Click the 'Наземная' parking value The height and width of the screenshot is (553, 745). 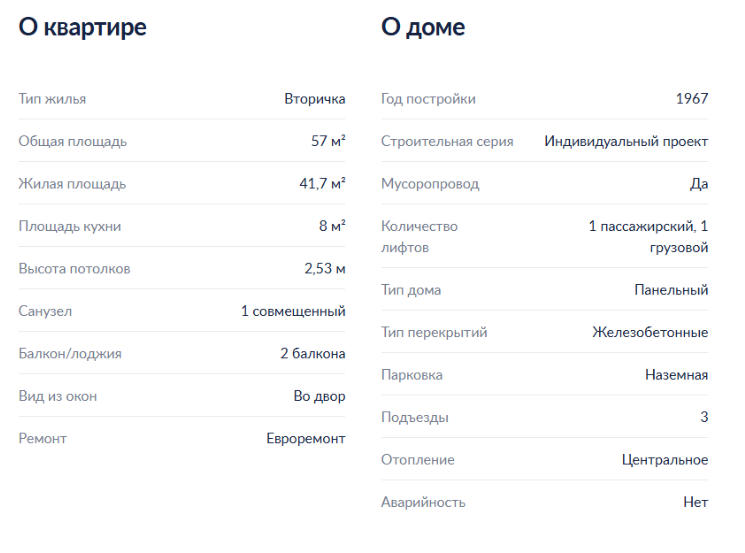[x=676, y=375]
